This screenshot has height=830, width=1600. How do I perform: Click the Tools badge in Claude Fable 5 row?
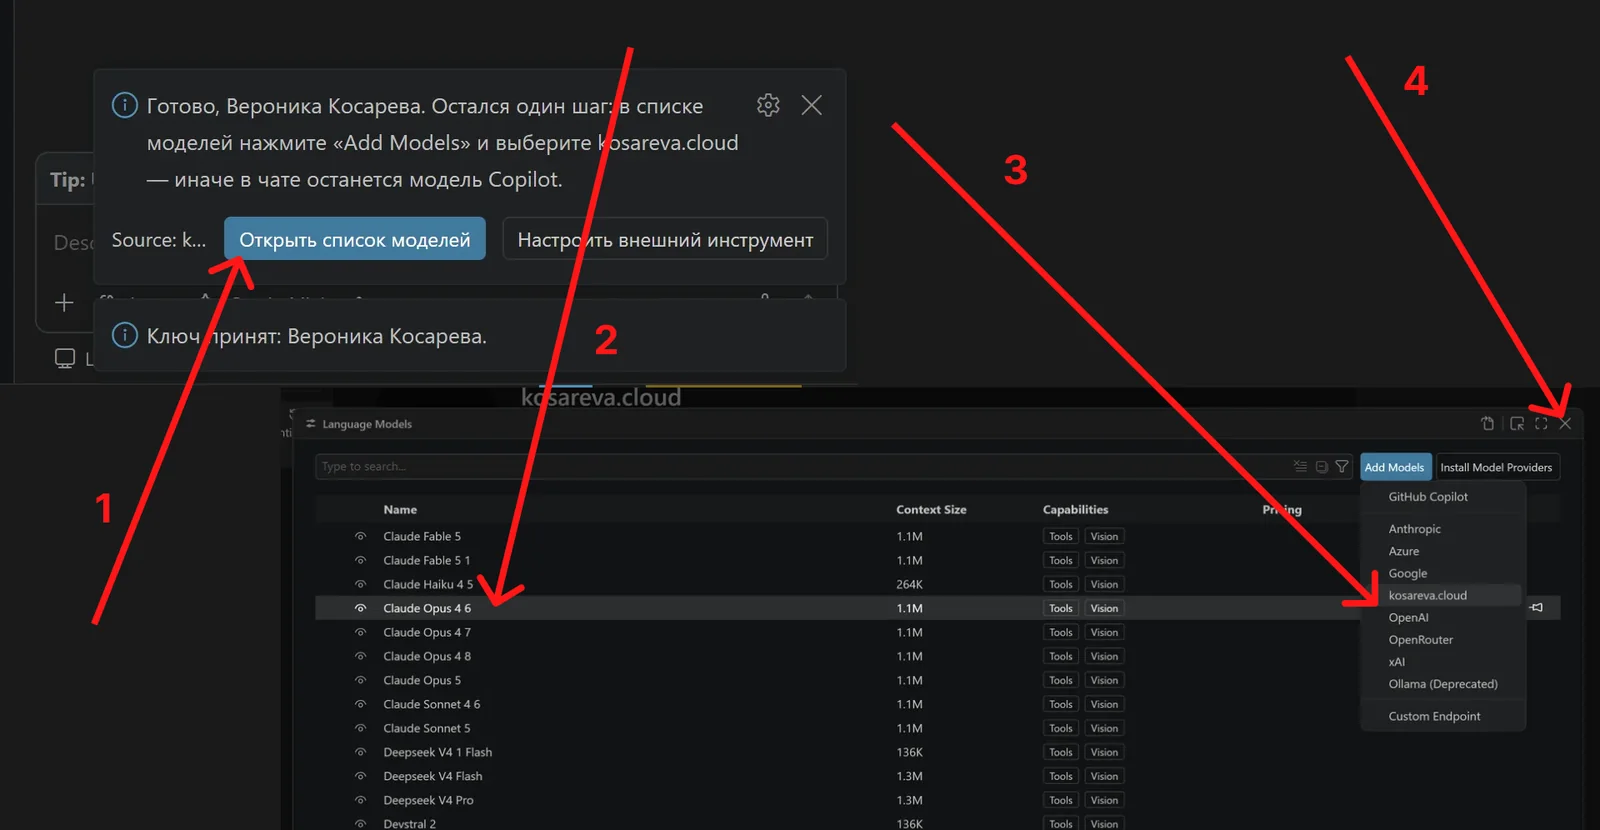coord(1061,536)
